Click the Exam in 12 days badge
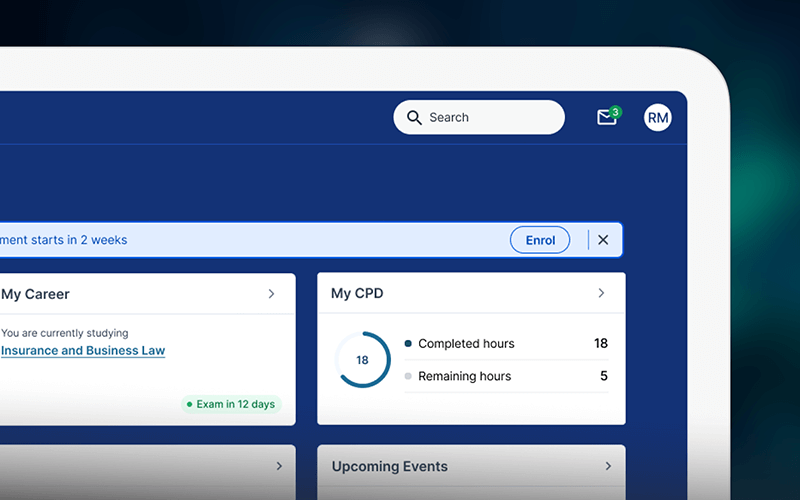Image resolution: width=800 pixels, height=500 pixels. pos(234,404)
